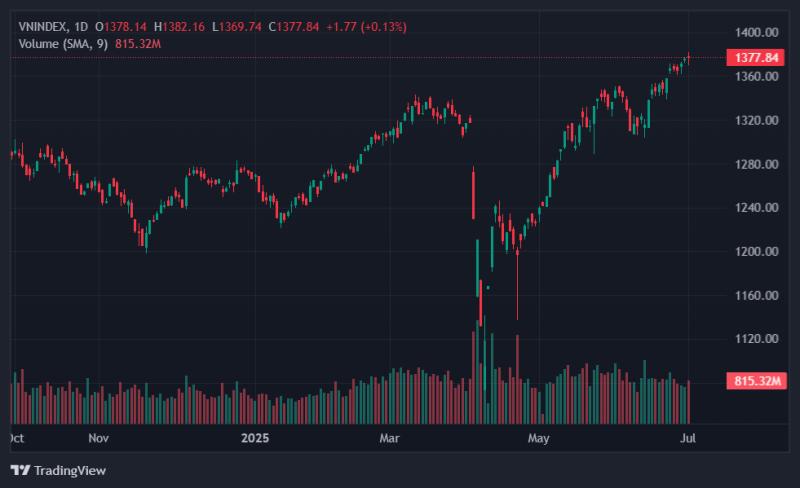Click the 1D interval label
Viewport: 800px width, 488px height.
pos(81,27)
